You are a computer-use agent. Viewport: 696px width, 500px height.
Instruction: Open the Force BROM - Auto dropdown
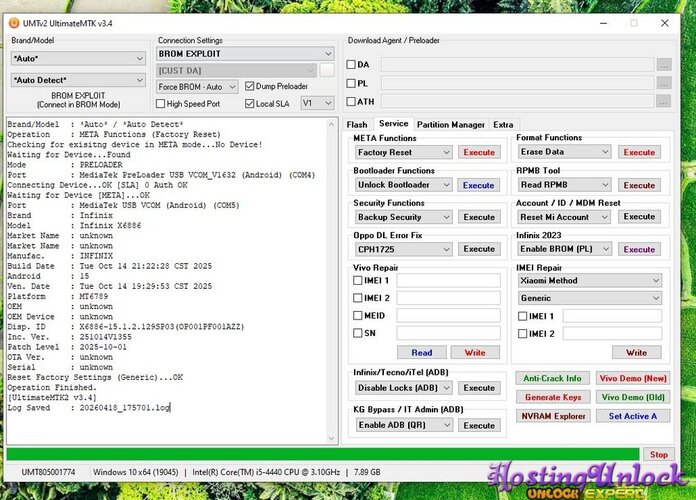(197, 87)
